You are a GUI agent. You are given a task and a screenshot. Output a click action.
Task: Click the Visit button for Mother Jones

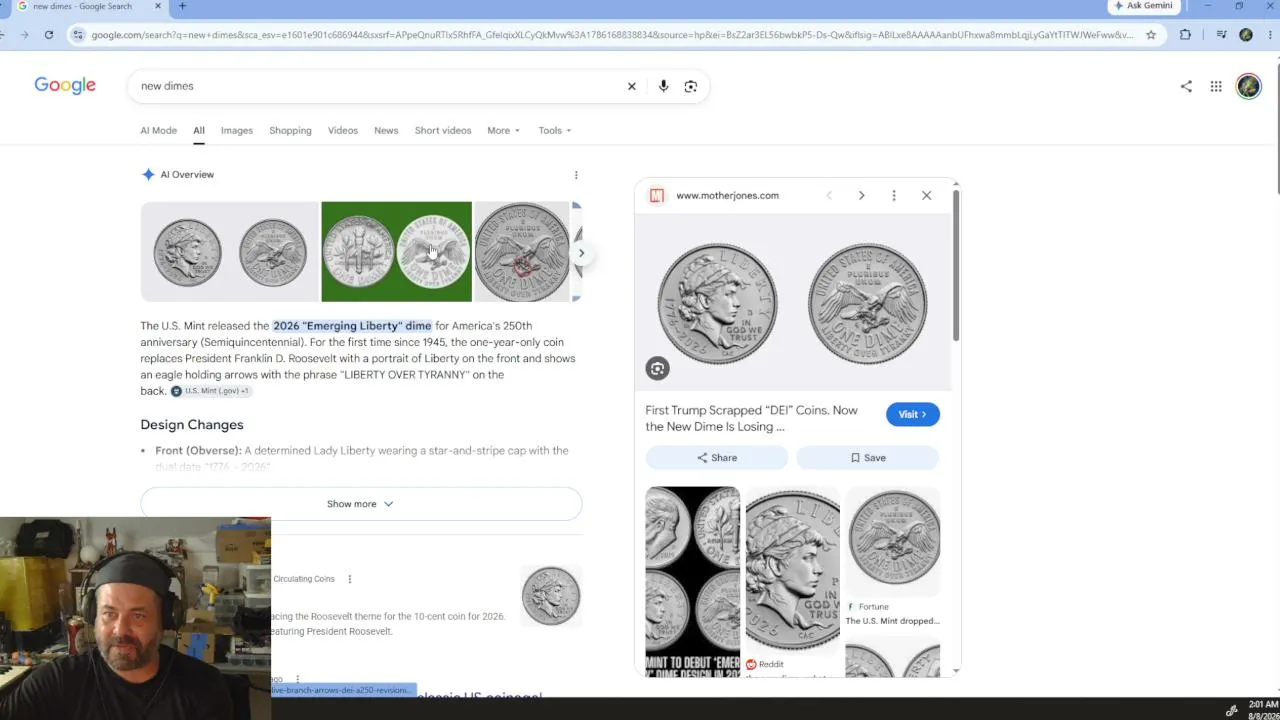[x=912, y=414]
